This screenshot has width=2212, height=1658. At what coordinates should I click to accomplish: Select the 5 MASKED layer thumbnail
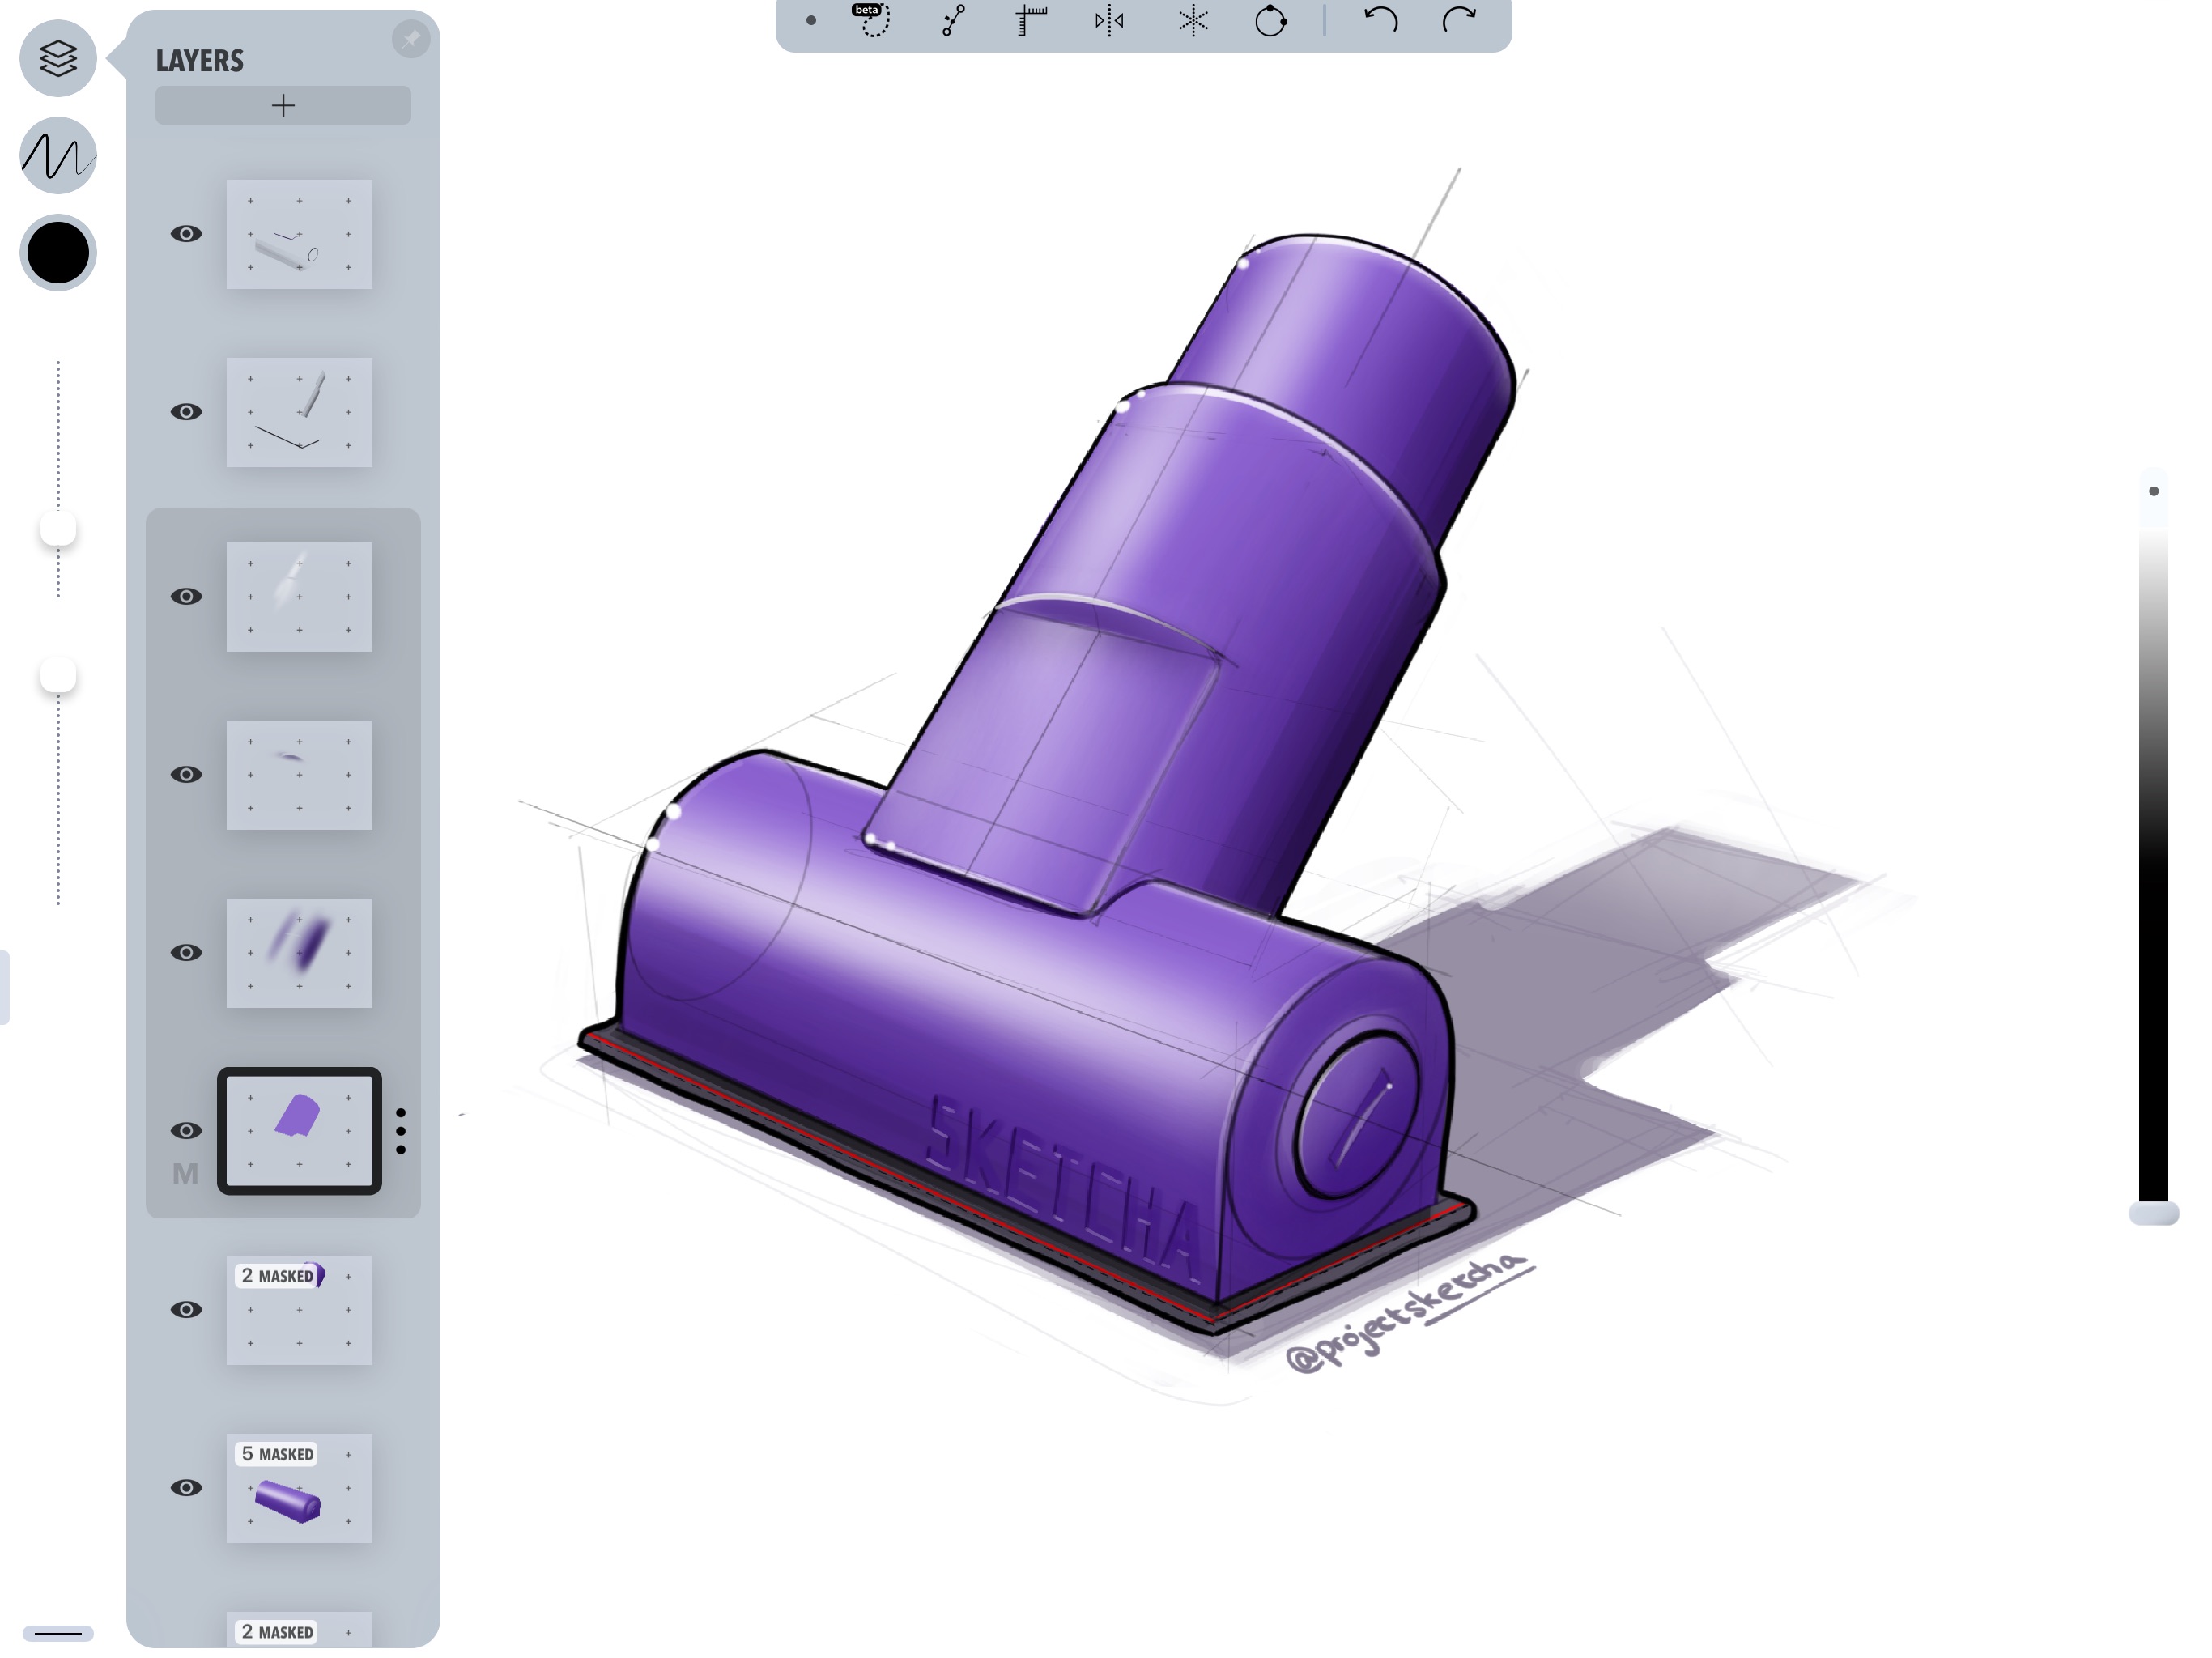299,1488
